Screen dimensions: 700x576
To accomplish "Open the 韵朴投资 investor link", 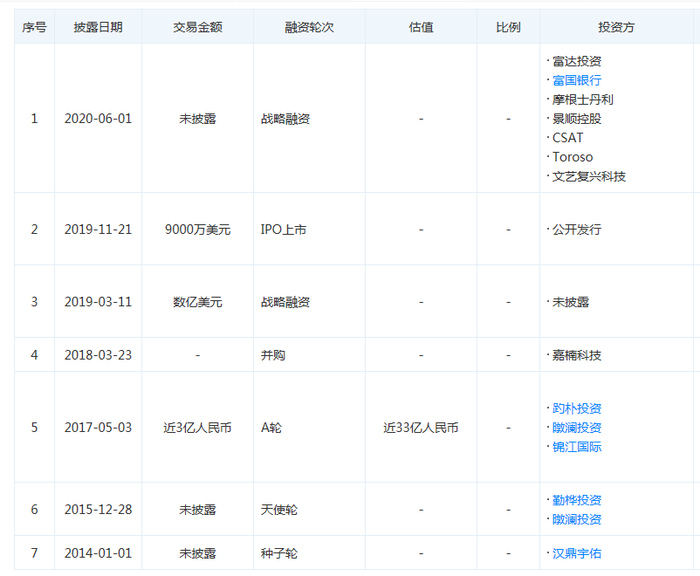I will coord(576,408).
